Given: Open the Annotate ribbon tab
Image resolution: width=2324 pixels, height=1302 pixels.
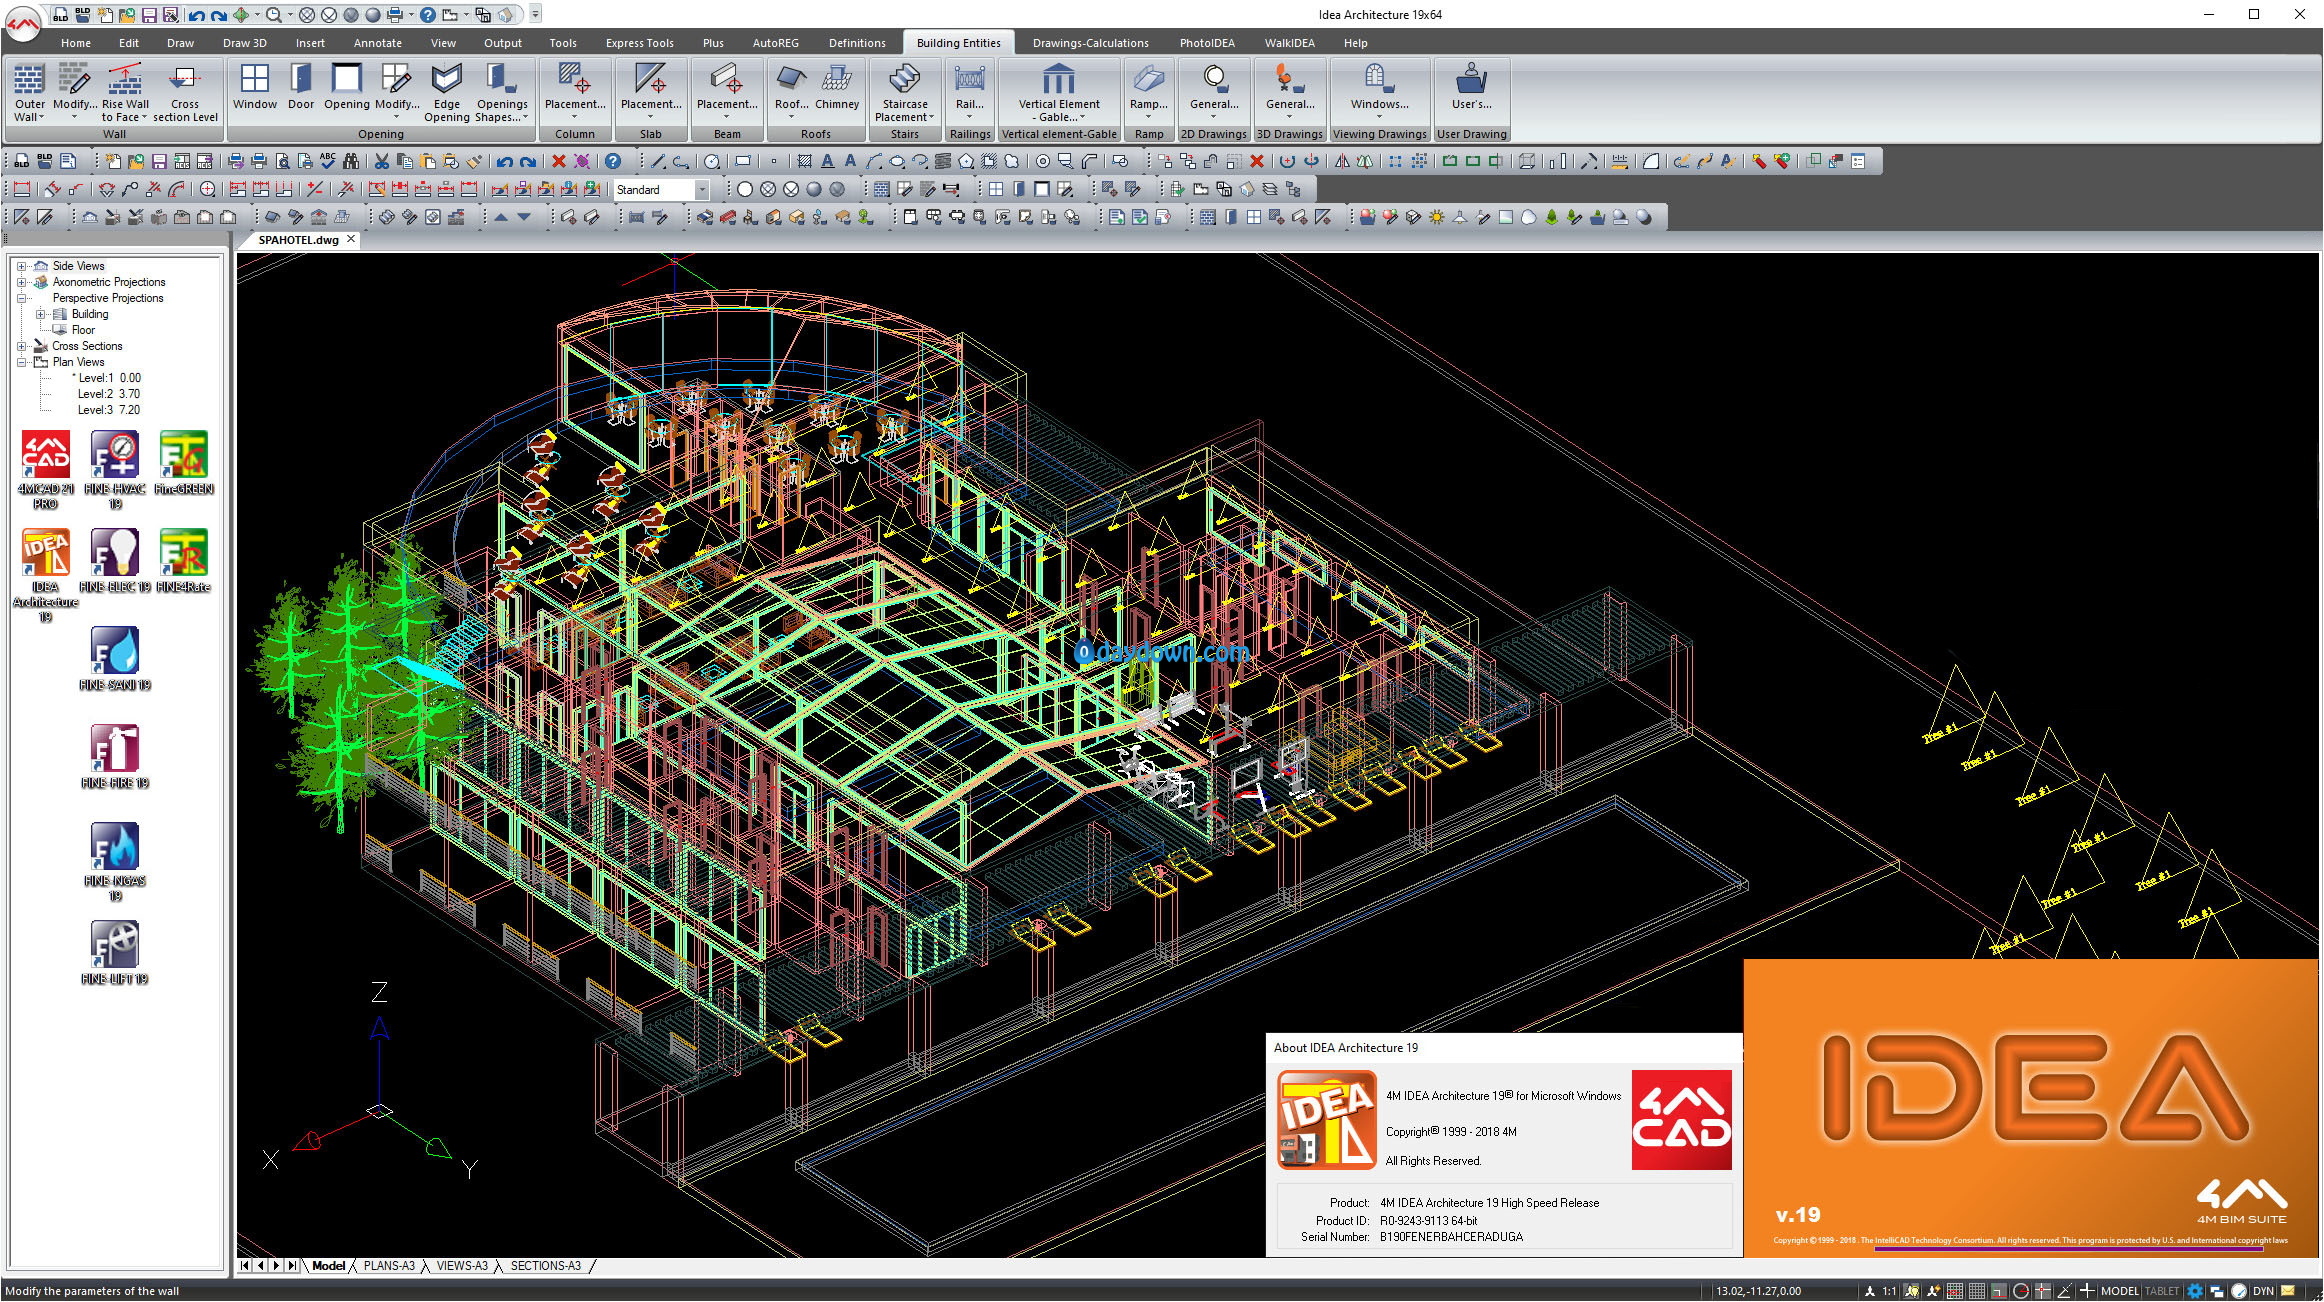Looking at the screenshot, I should point(377,43).
